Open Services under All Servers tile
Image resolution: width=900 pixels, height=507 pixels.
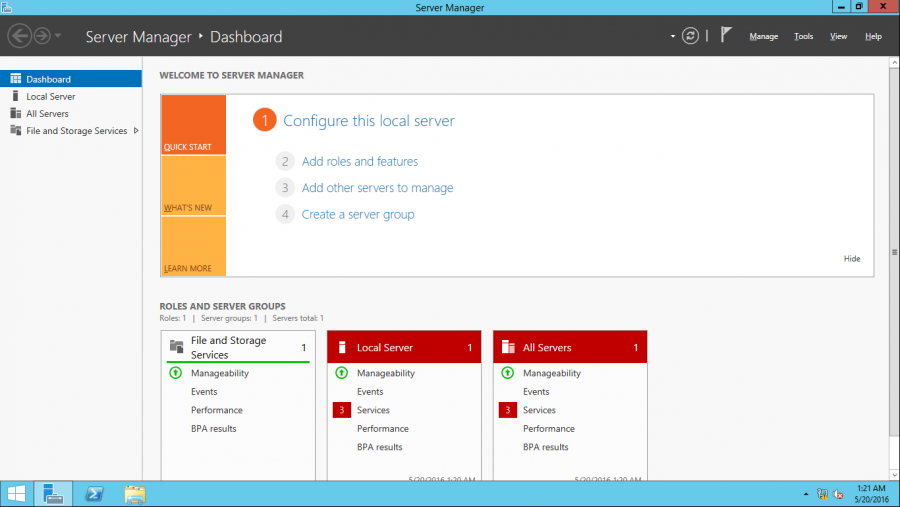(539, 410)
